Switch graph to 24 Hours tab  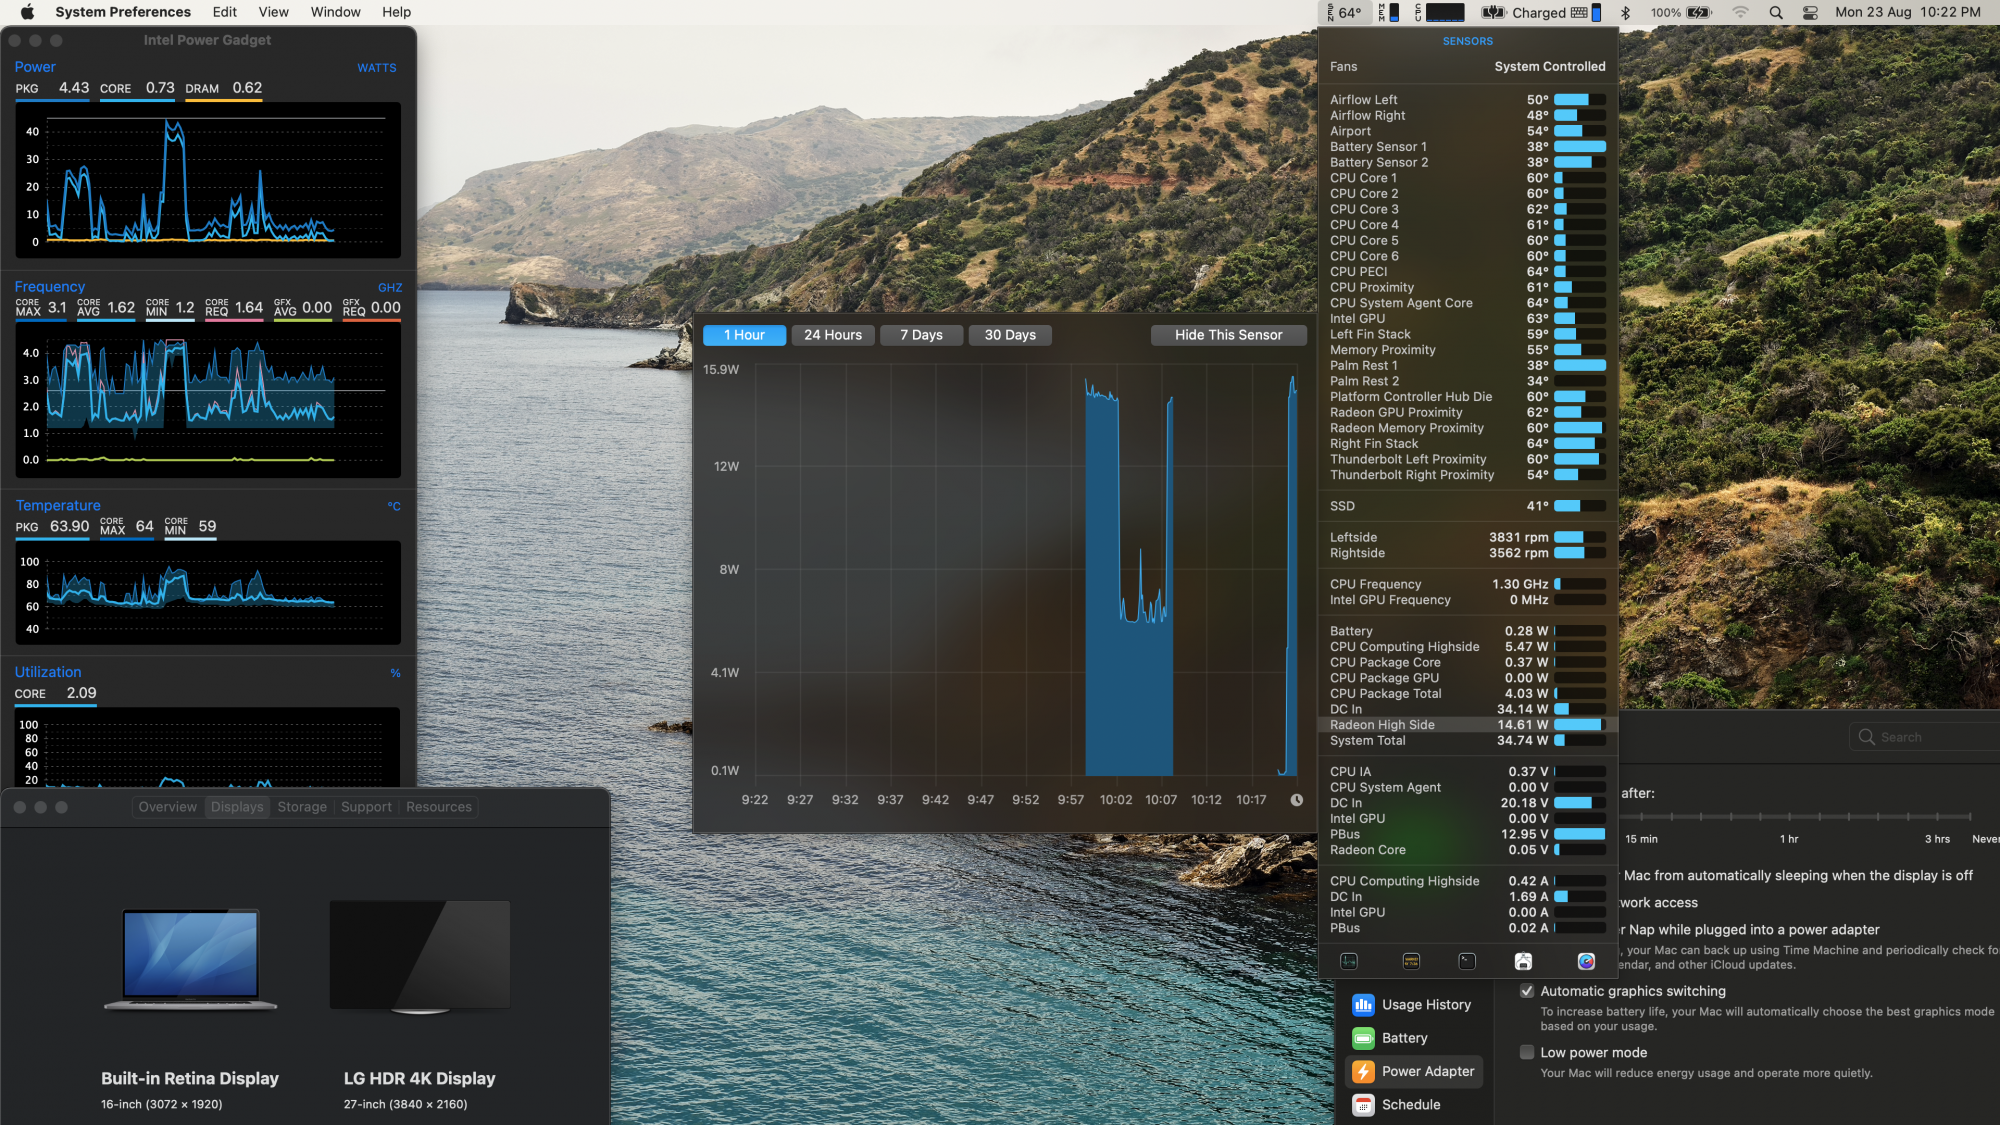[x=832, y=335]
